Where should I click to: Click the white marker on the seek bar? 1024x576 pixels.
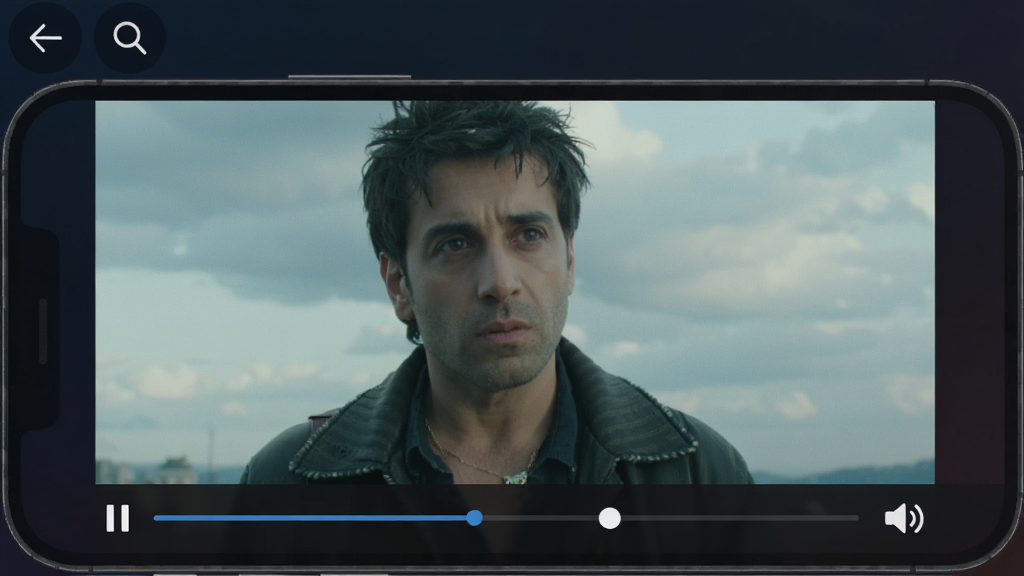(x=609, y=519)
